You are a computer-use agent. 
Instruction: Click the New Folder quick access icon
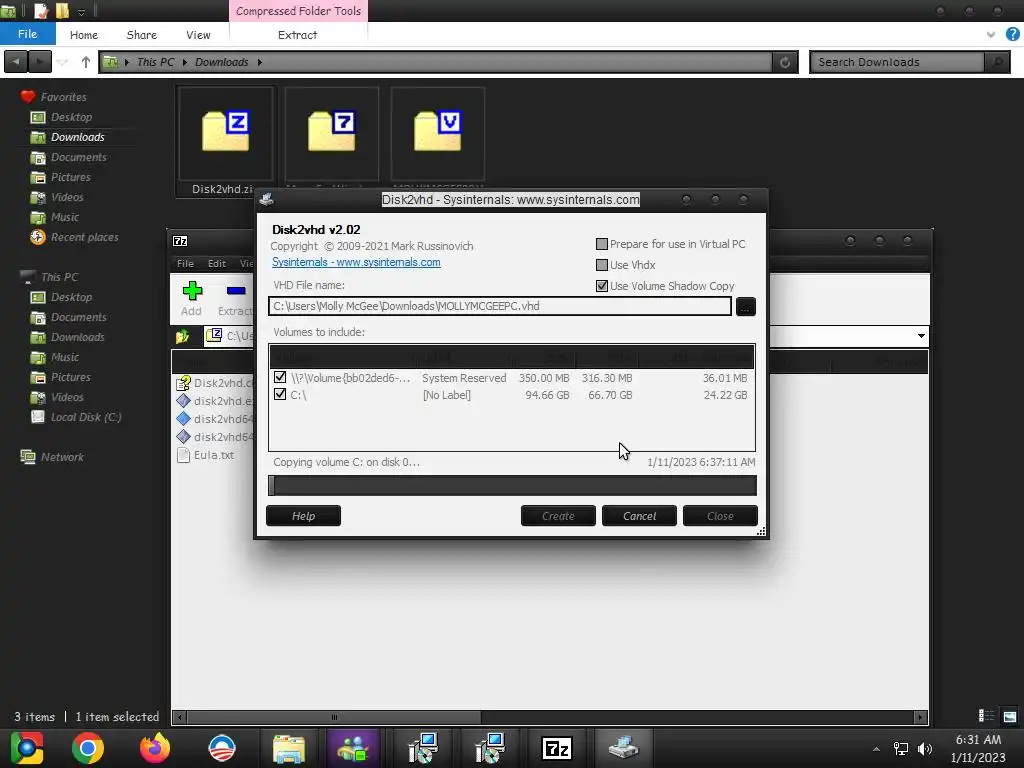[x=62, y=11]
